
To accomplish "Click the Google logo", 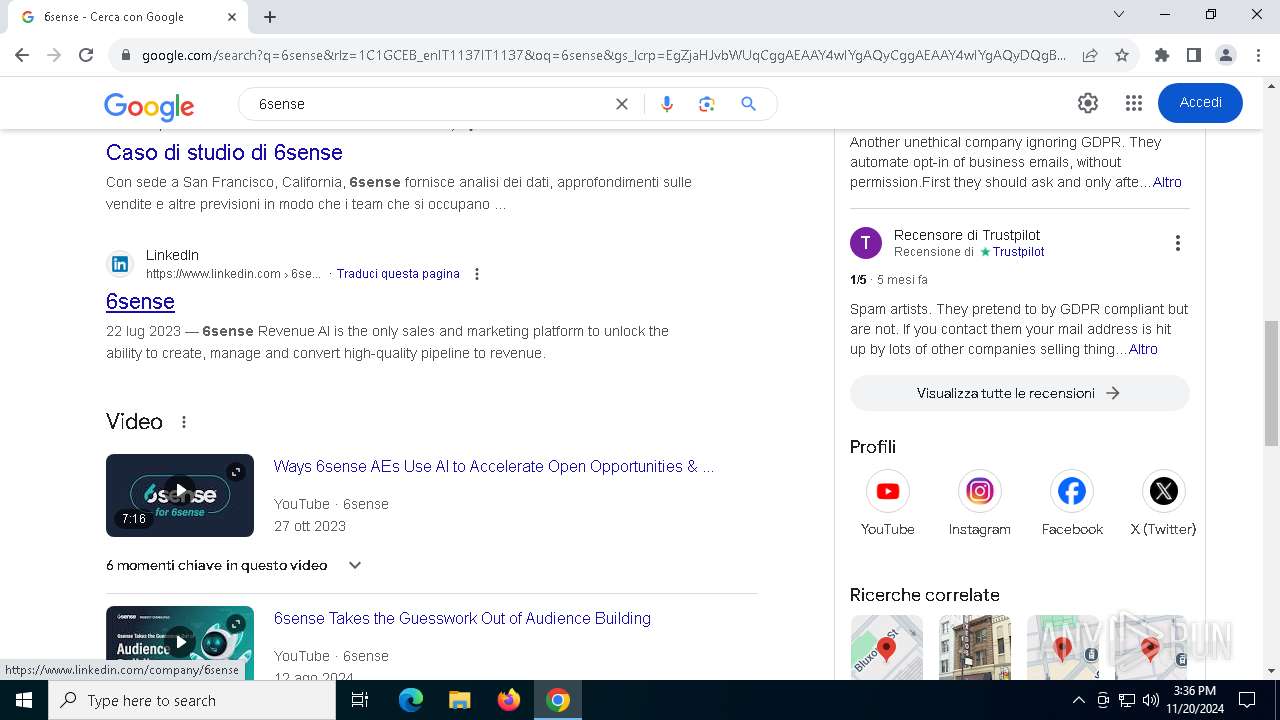I will tap(149, 105).
